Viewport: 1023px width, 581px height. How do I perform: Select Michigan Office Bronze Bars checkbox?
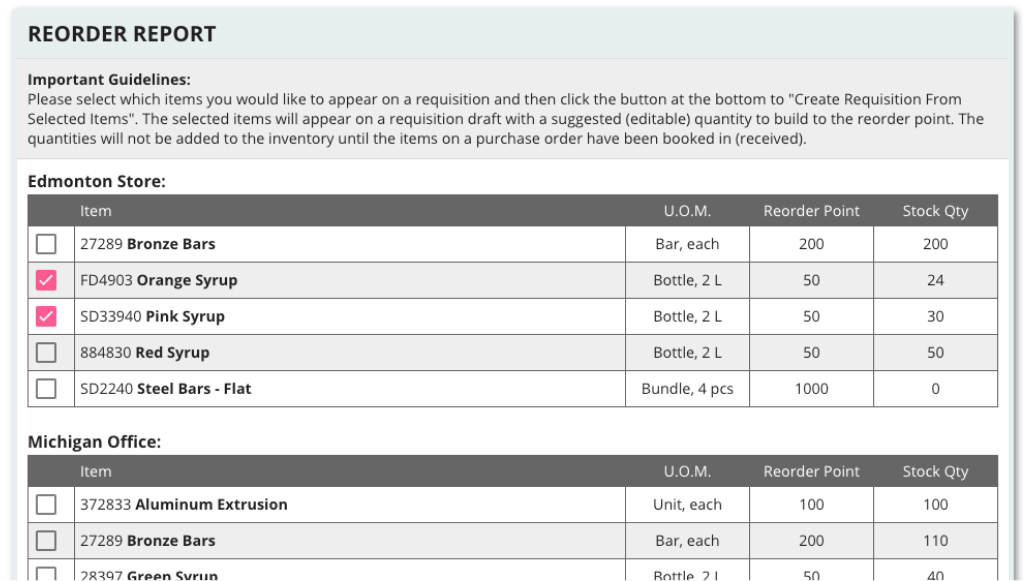click(x=46, y=541)
